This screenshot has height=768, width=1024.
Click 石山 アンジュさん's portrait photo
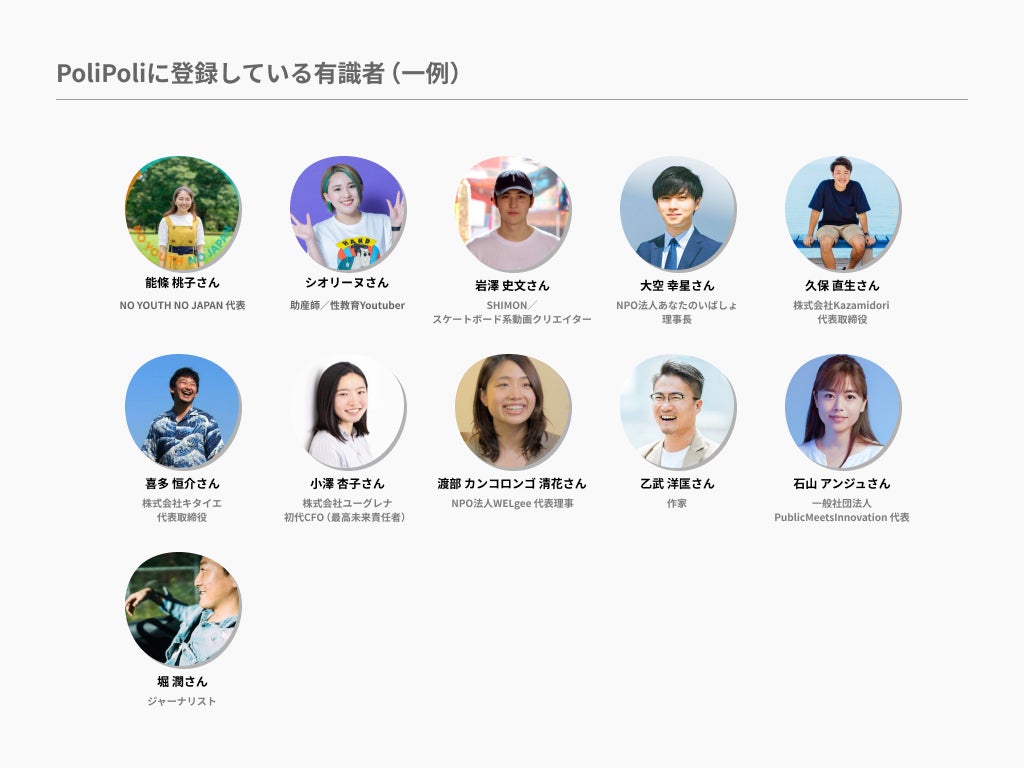click(842, 412)
